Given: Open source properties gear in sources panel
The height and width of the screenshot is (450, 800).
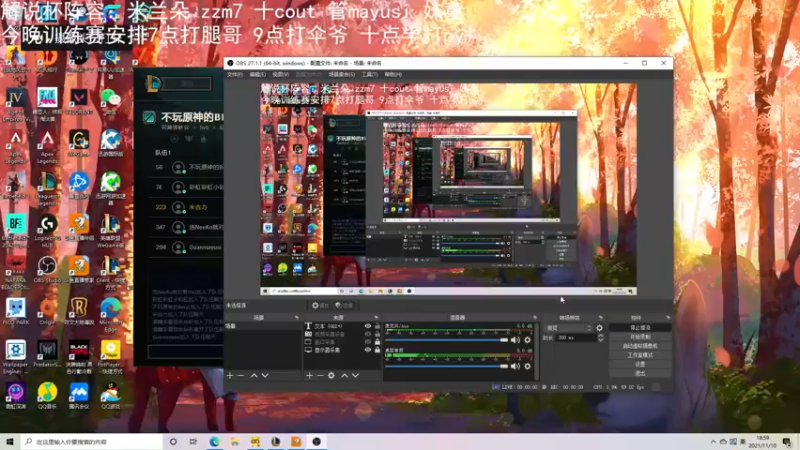Looking at the screenshot, I should point(331,376).
